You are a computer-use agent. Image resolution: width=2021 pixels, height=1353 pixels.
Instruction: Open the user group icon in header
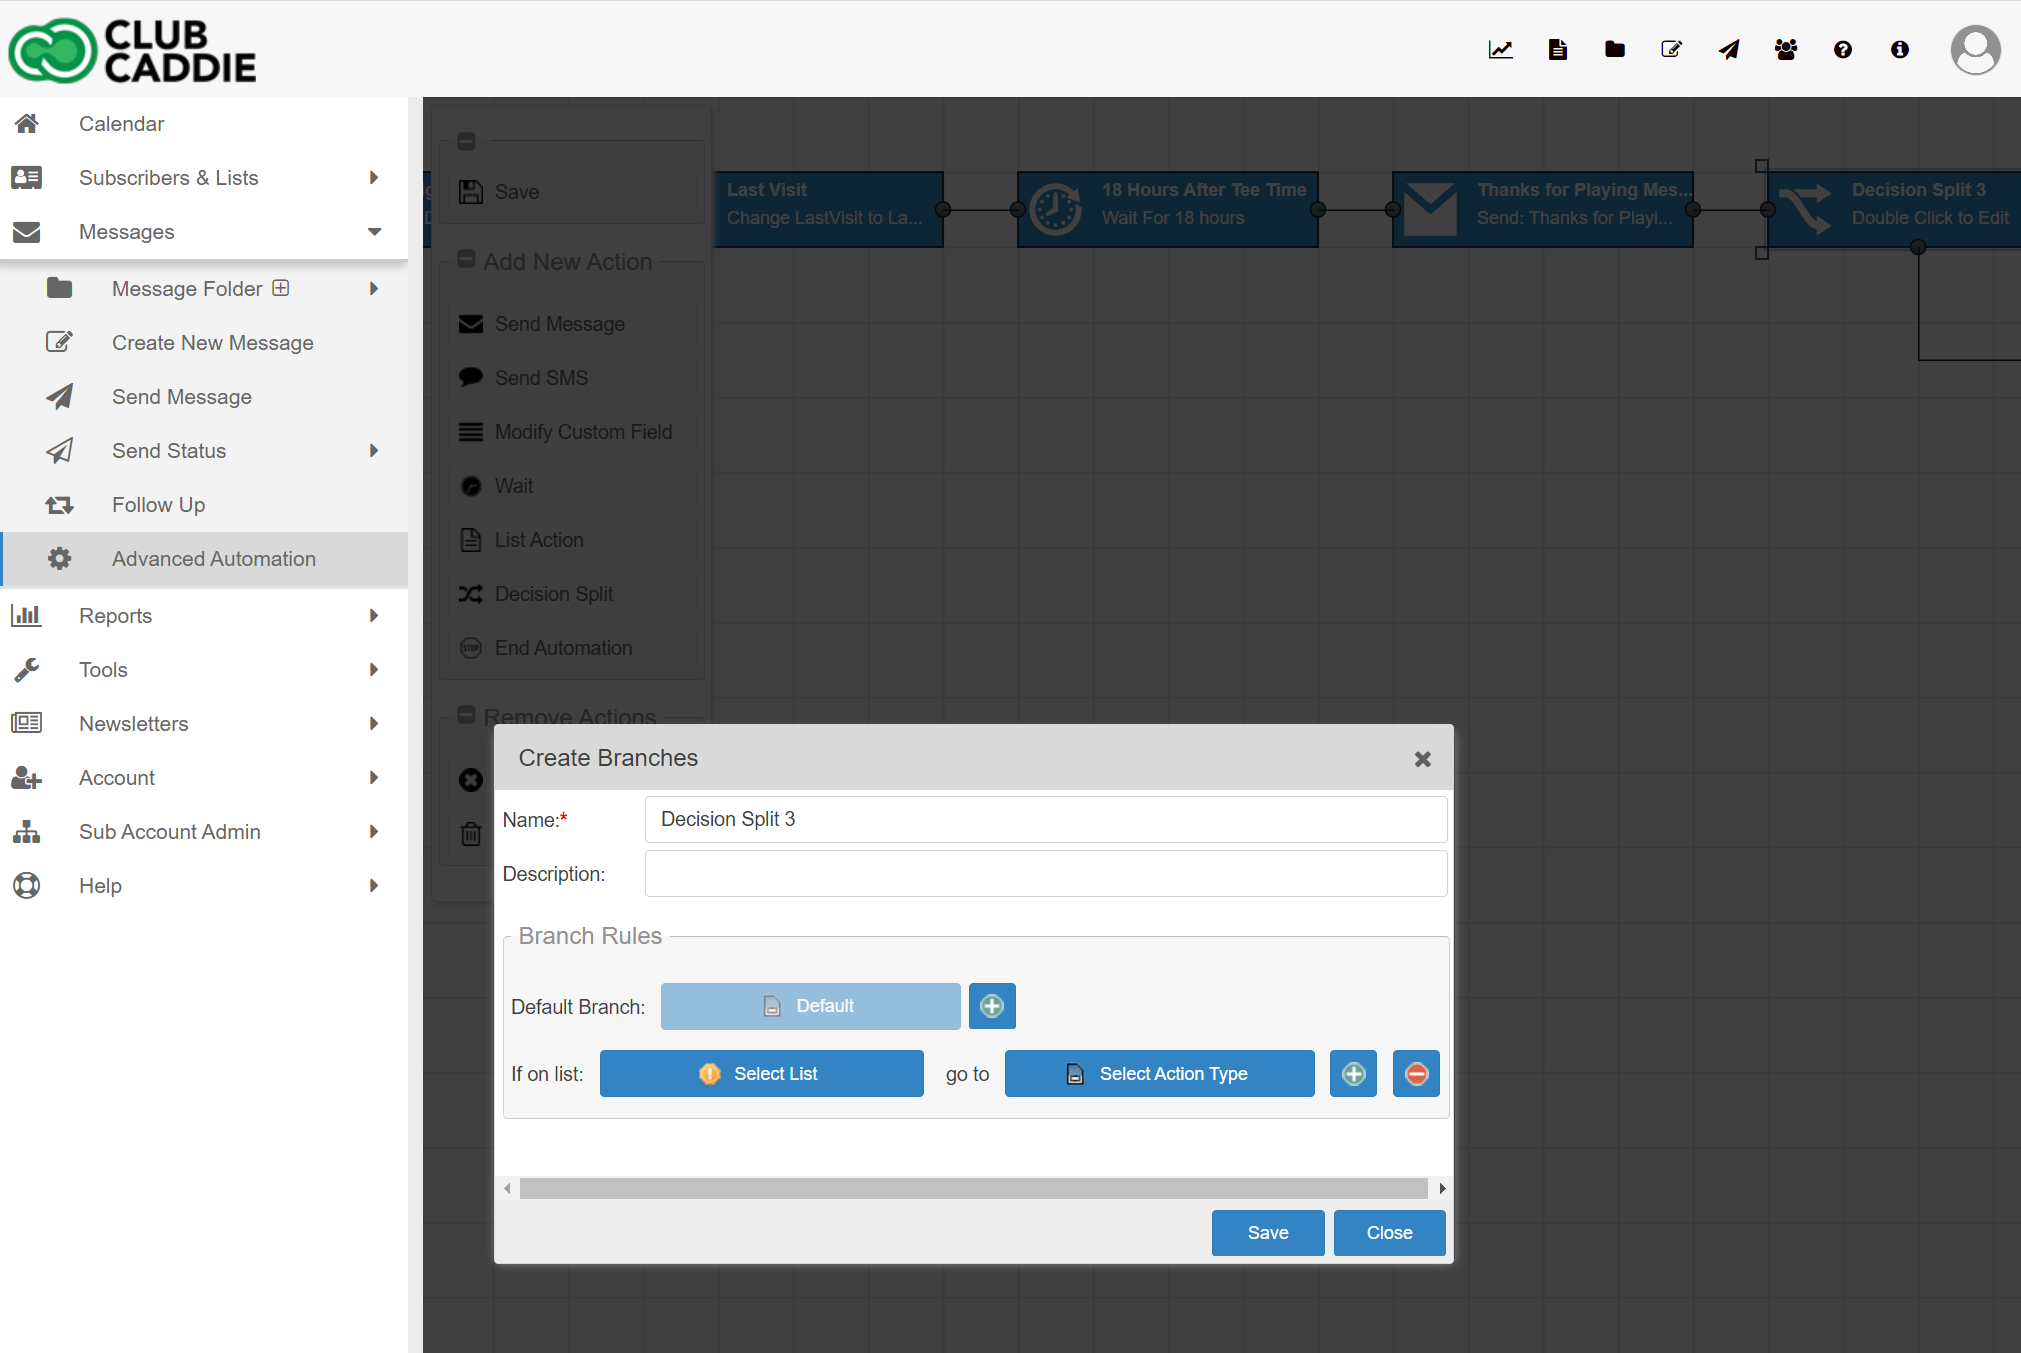click(x=1785, y=49)
